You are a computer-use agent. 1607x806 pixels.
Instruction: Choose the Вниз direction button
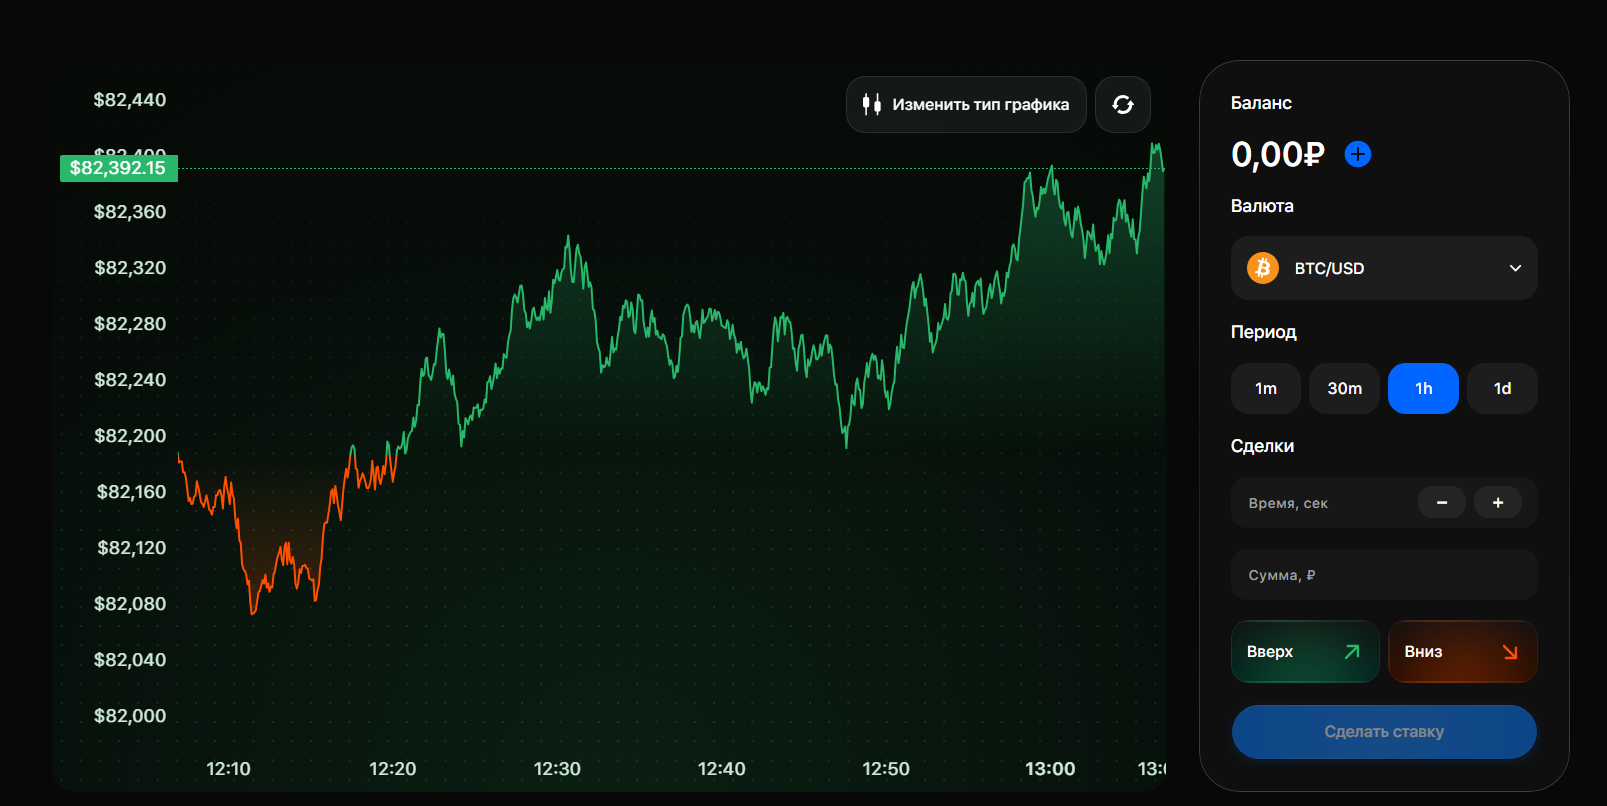(1463, 652)
